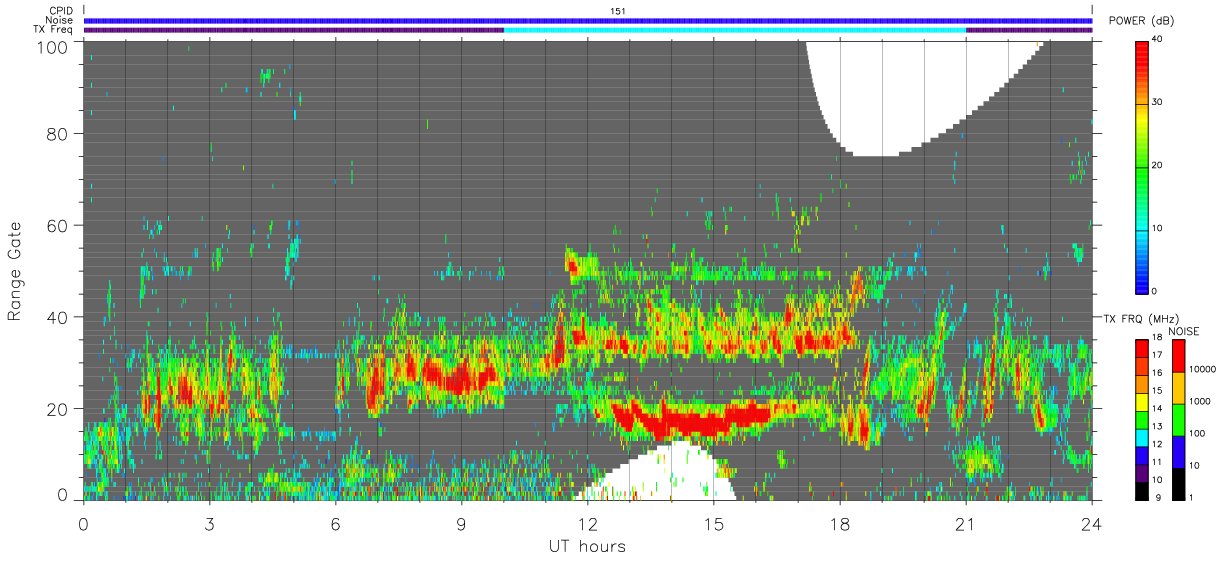Click the red top of power colorbar
The height and width of the screenshot is (567, 1228).
coord(1143,50)
